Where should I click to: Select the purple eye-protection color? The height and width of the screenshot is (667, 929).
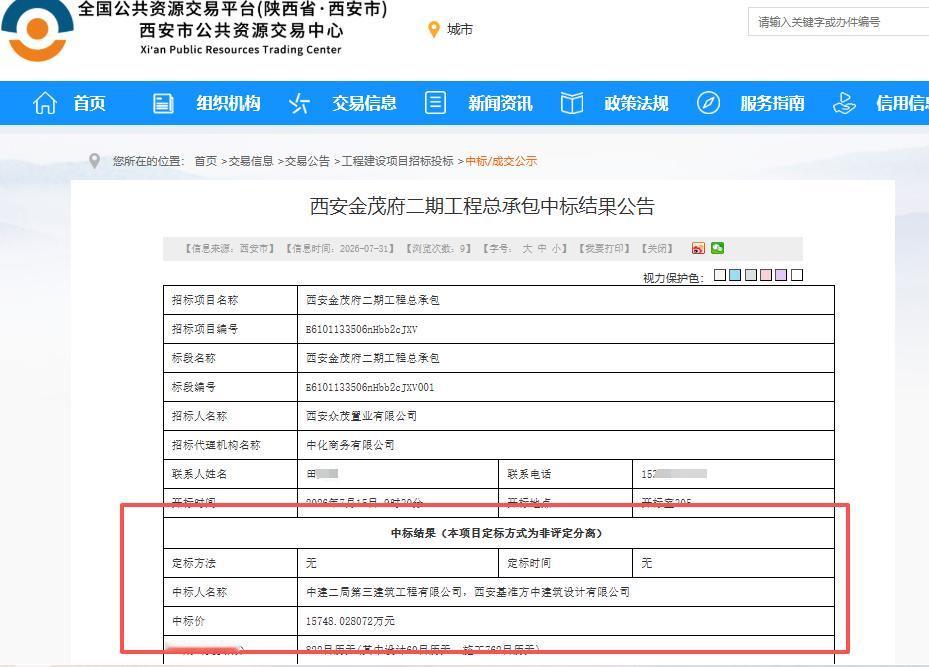[781, 275]
